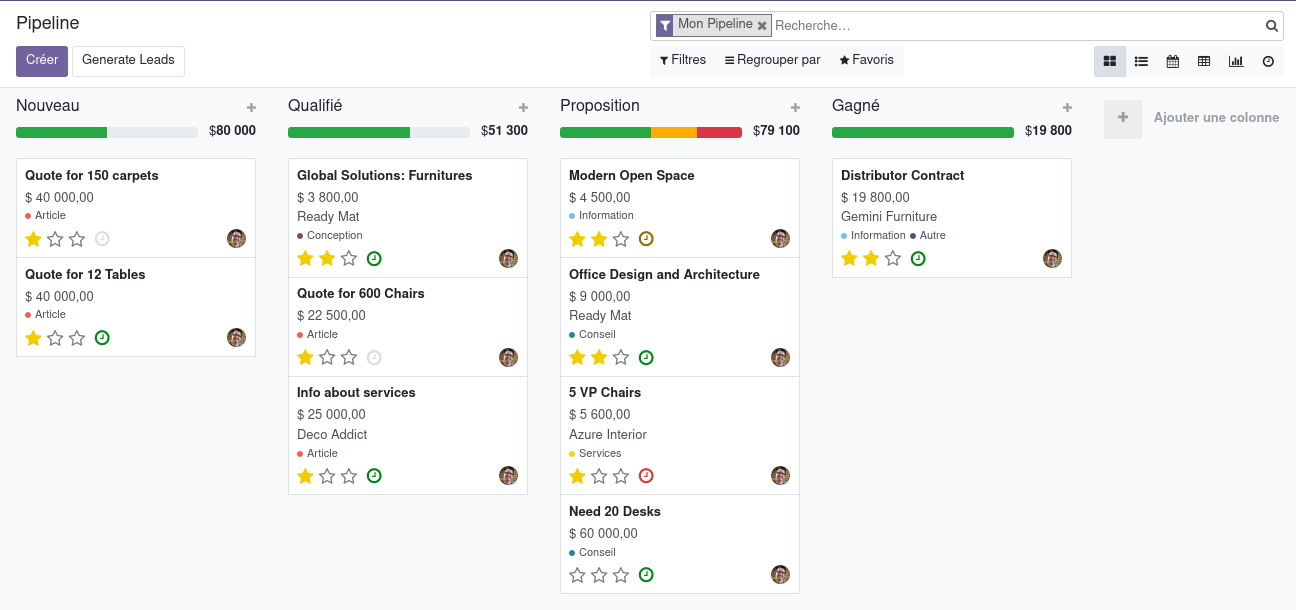This screenshot has height=610, width=1296.
Task: Click the search magnifier icon
Action: [x=1272, y=26]
